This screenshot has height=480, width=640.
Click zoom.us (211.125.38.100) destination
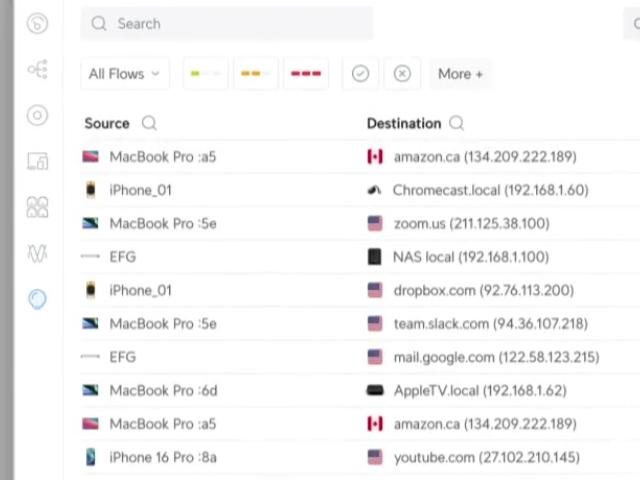[x=471, y=224]
